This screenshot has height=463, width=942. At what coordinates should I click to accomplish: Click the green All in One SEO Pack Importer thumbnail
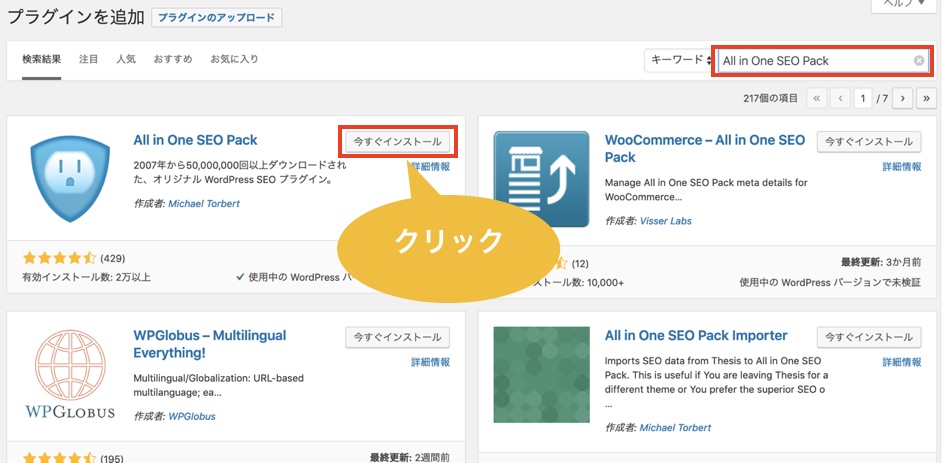point(541,375)
